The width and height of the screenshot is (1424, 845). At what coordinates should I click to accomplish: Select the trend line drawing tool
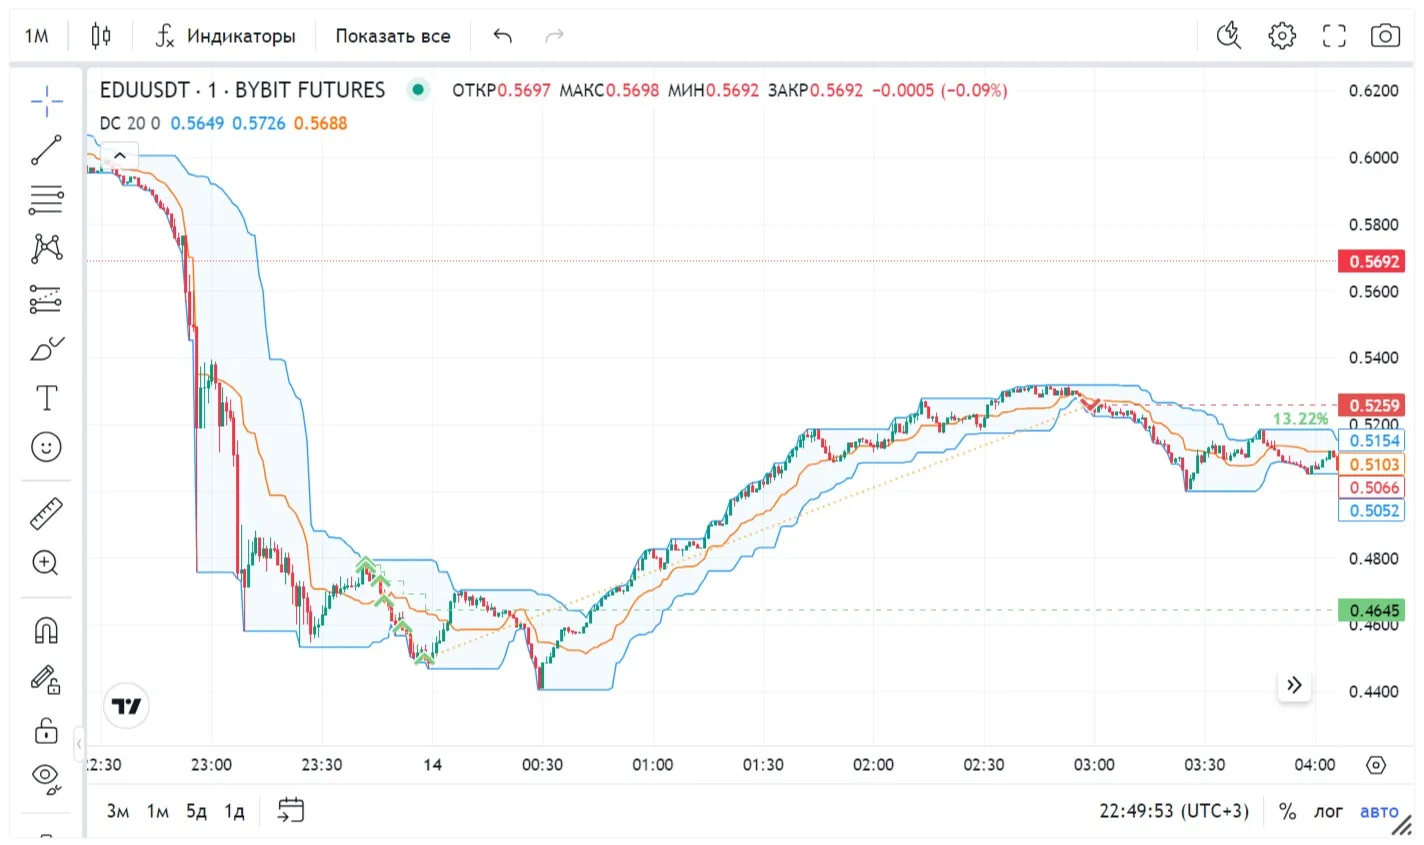tap(46, 150)
